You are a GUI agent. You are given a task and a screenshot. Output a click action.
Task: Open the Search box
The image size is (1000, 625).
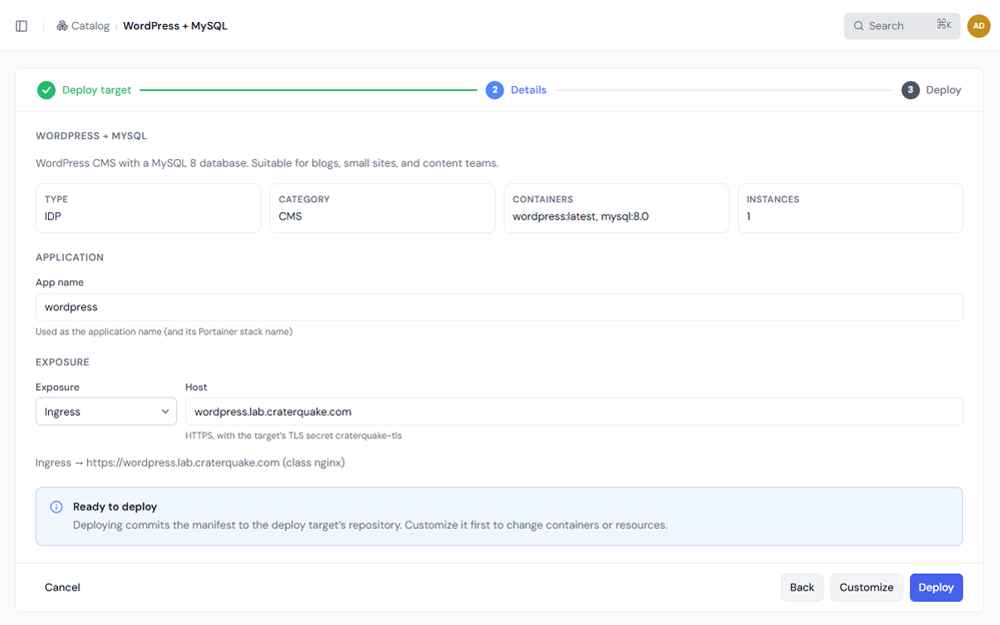pos(902,26)
